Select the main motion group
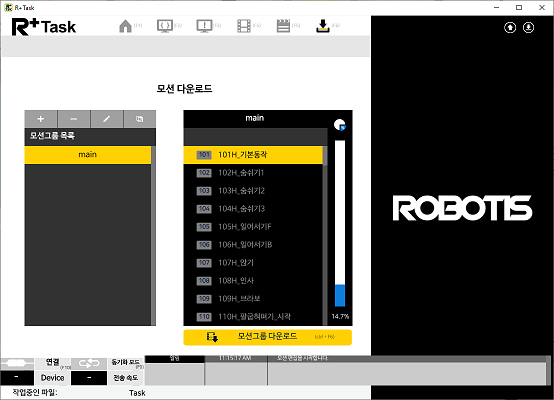Screen dimensions: 554x400 [x=88, y=155]
